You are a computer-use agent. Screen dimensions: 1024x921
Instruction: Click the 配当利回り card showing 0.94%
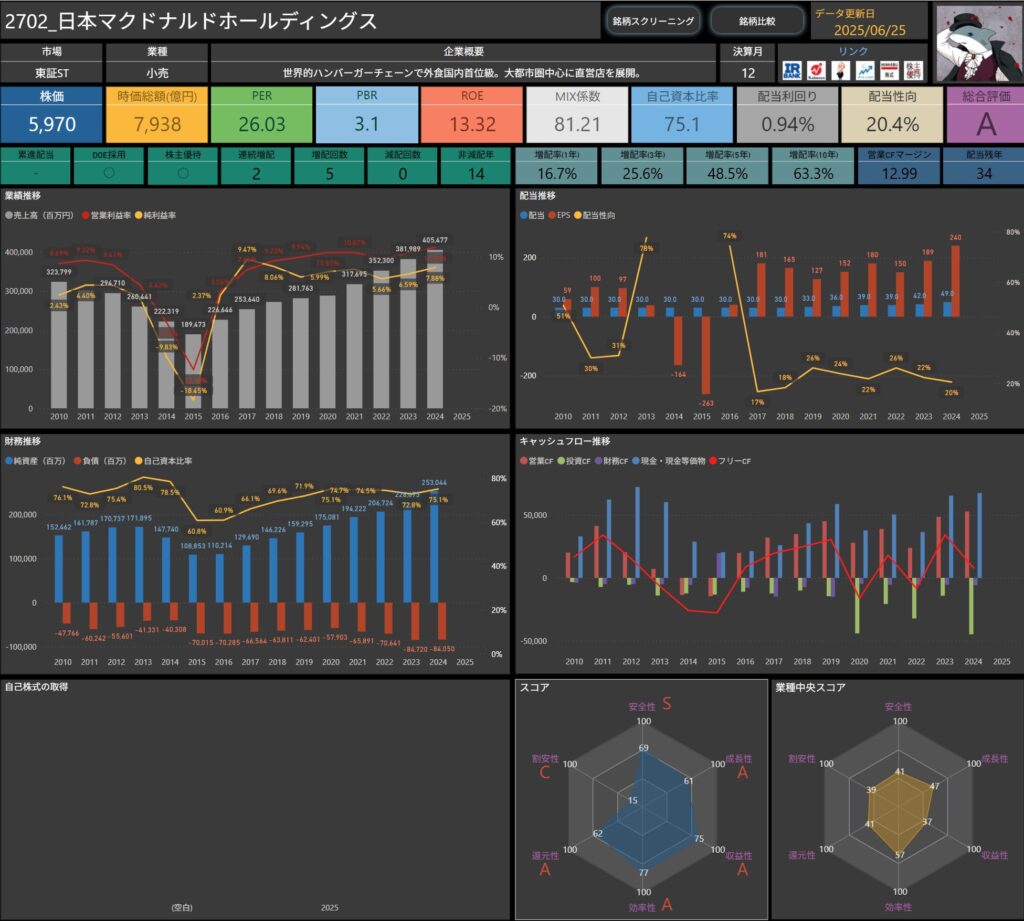(787, 114)
